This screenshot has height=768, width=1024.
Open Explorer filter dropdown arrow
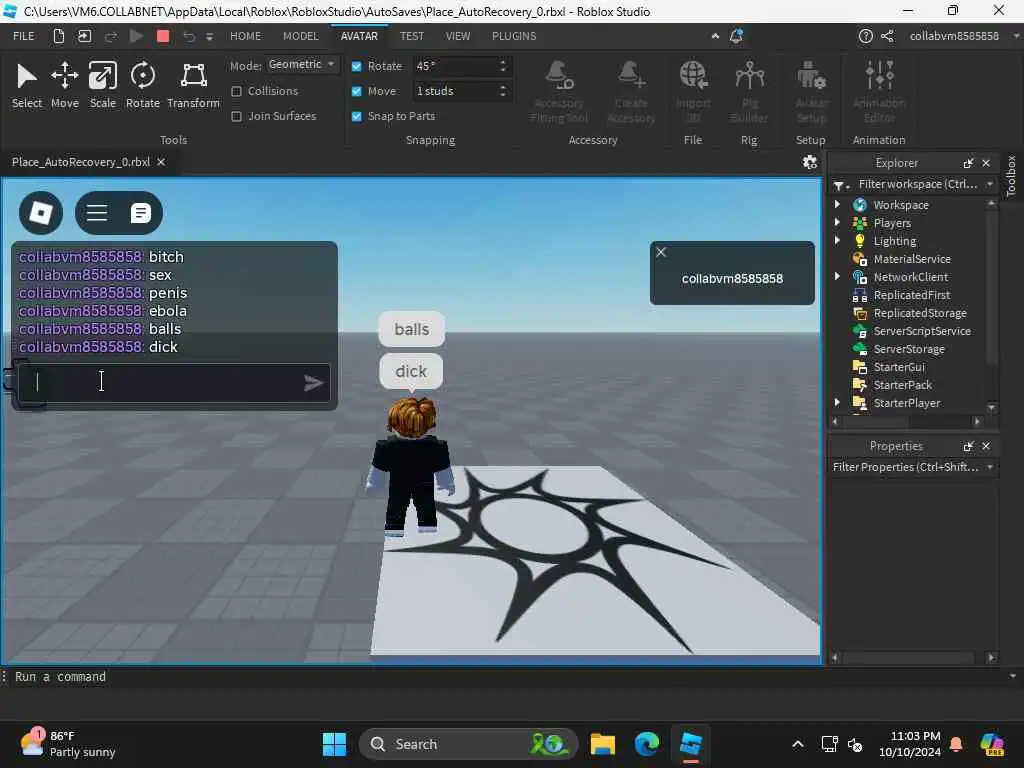click(990, 184)
